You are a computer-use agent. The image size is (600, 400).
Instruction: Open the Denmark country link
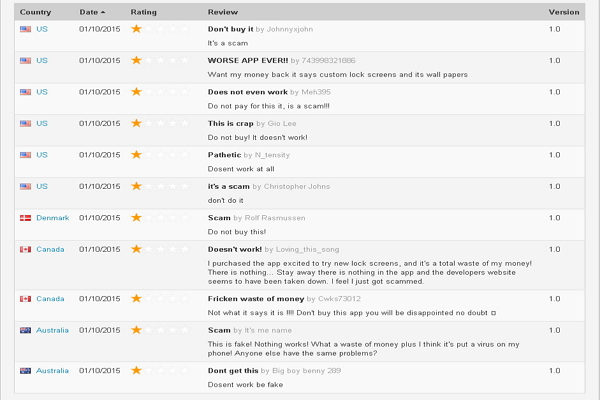click(x=53, y=218)
